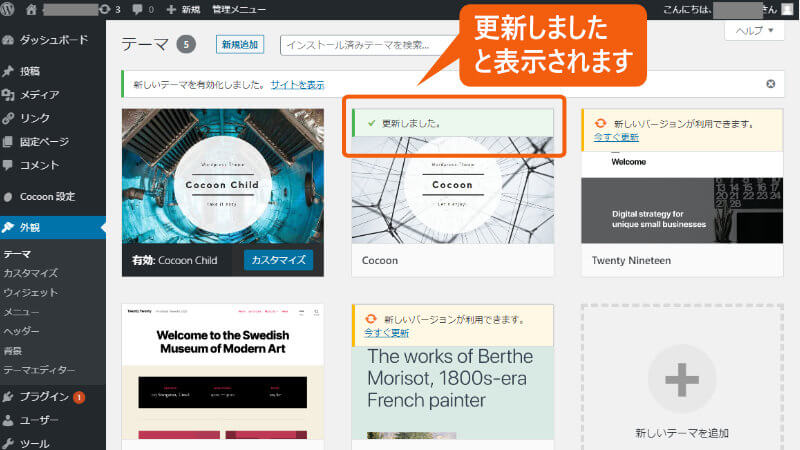Open the リンク menu label

(35, 118)
